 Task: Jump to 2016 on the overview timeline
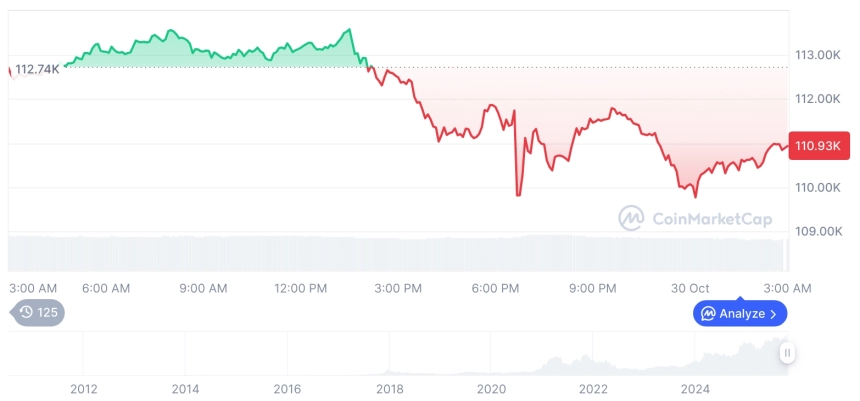pyautogui.click(x=287, y=388)
